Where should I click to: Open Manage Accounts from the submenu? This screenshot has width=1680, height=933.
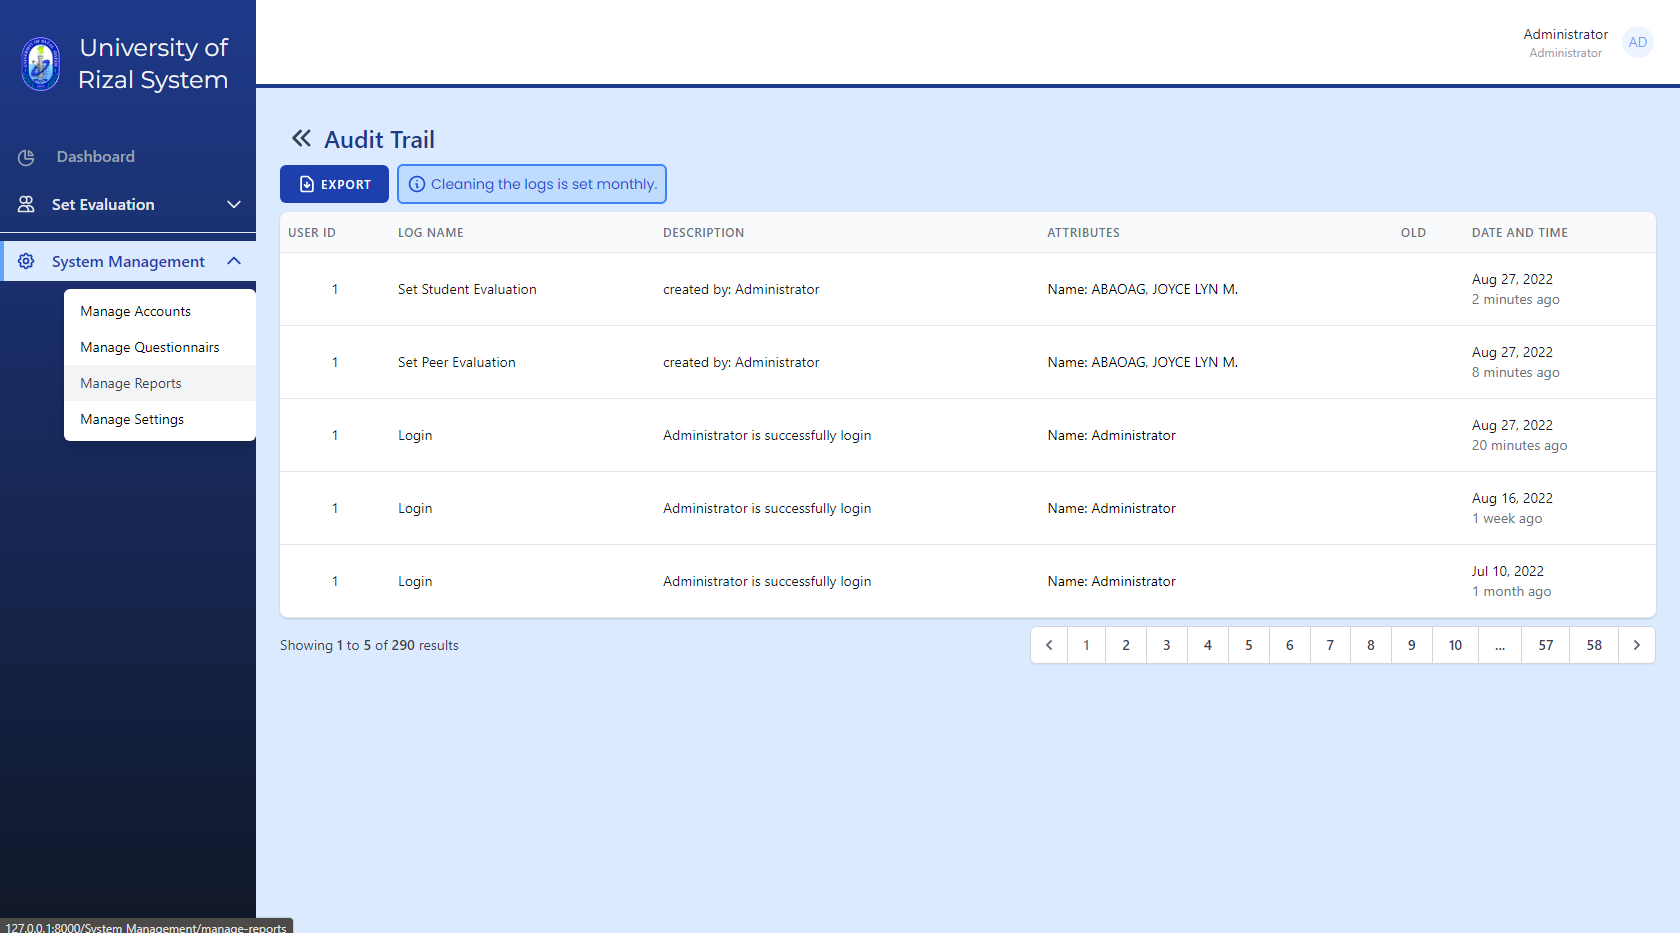click(x=136, y=311)
